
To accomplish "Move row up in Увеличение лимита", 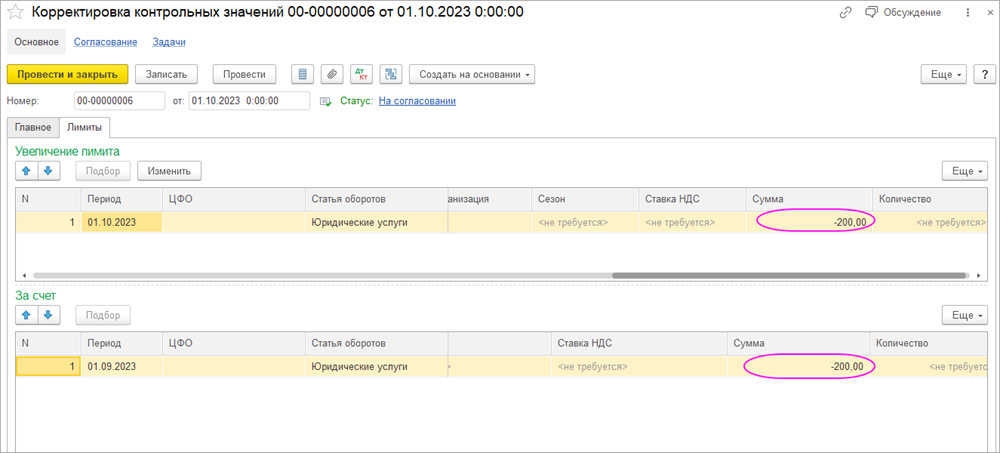I will coord(27,171).
